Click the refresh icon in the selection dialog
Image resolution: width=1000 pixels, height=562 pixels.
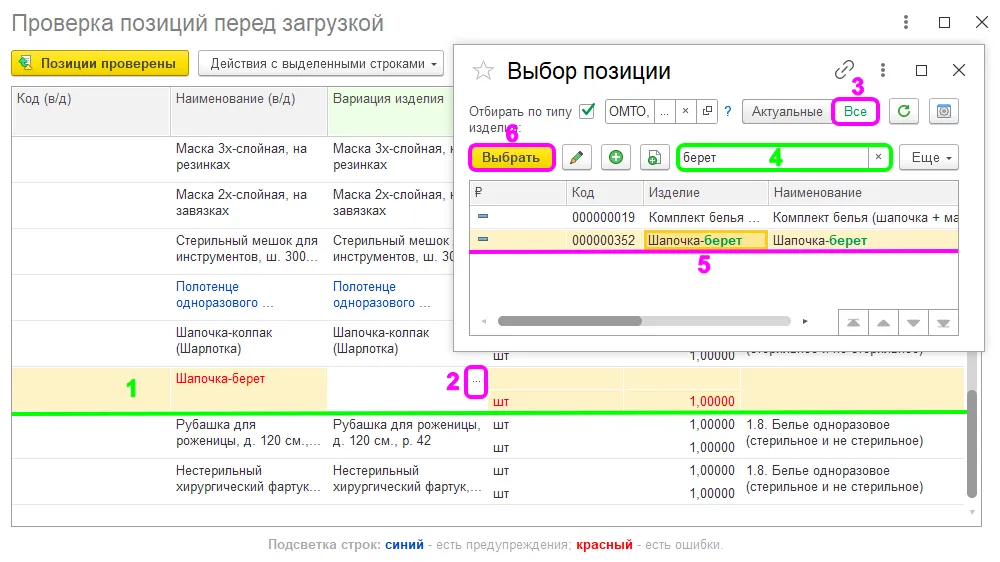[x=904, y=111]
